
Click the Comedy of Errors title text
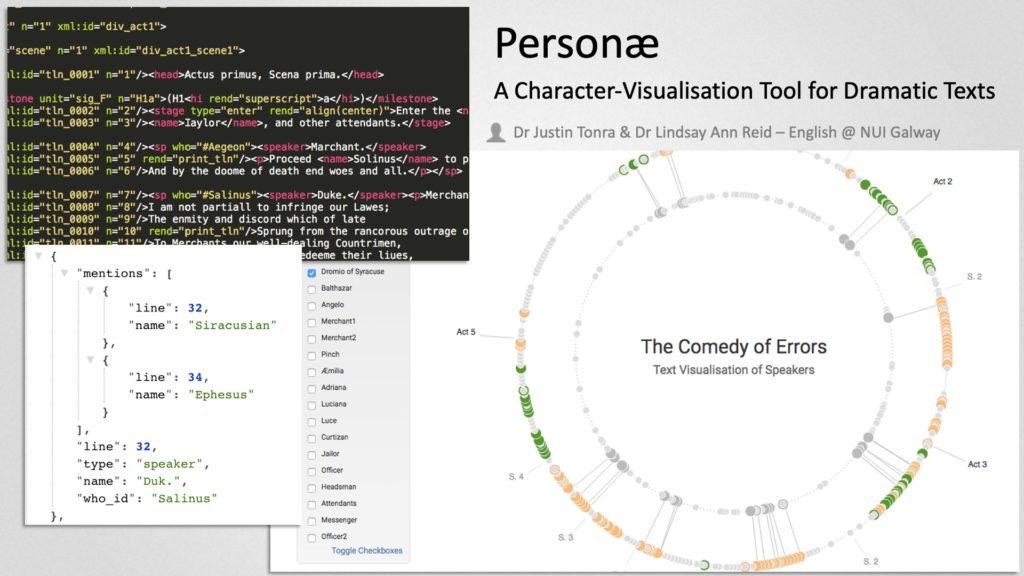tap(733, 347)
